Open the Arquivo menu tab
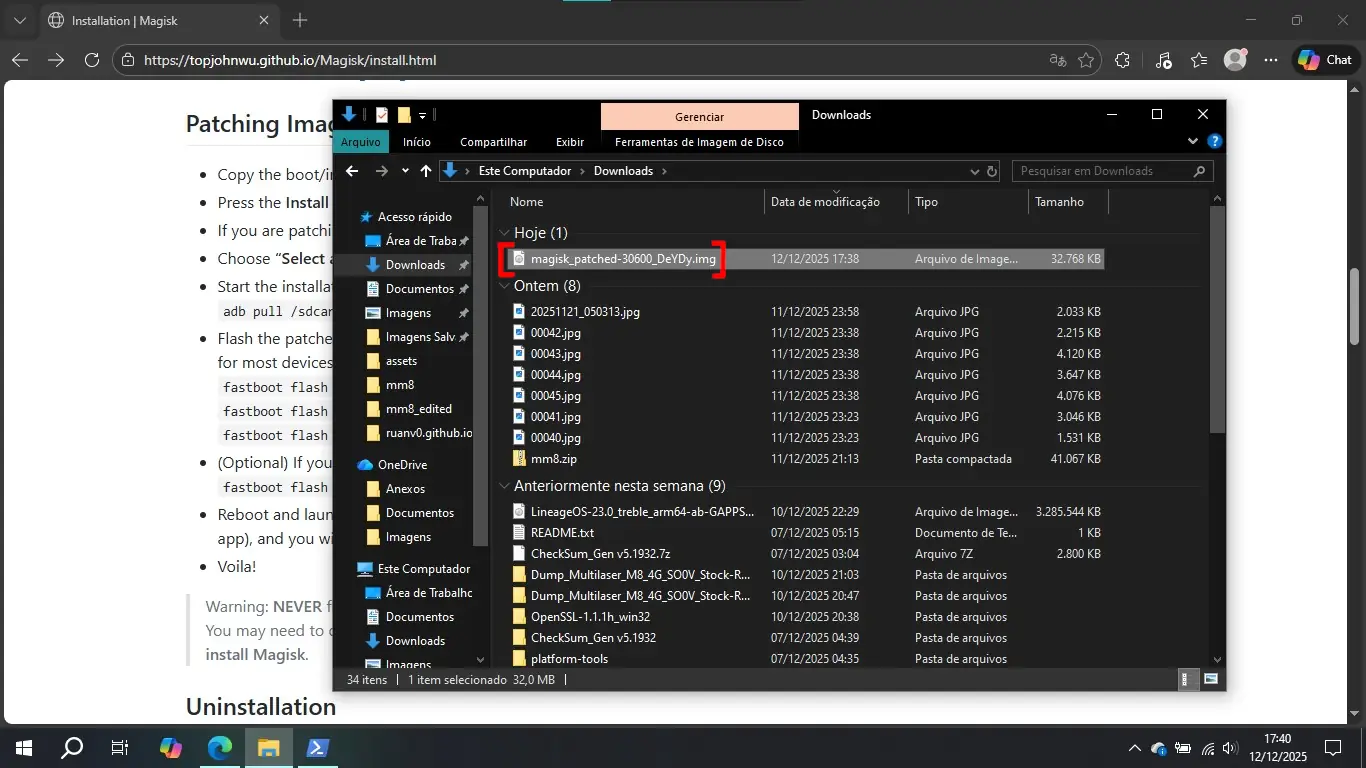This screenshot has height=768, width=1366. click(360, 142)
